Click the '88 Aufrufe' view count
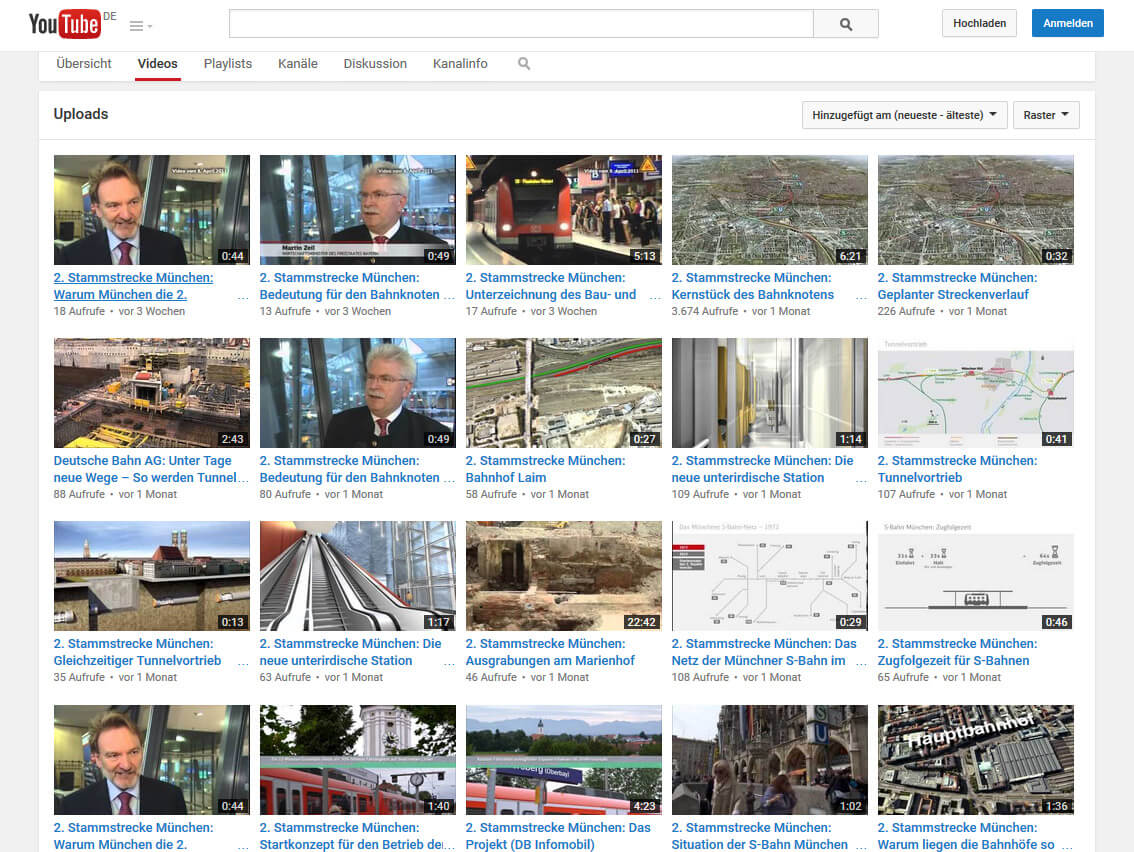Viewport: 1134px width, 852px height. 80,494
